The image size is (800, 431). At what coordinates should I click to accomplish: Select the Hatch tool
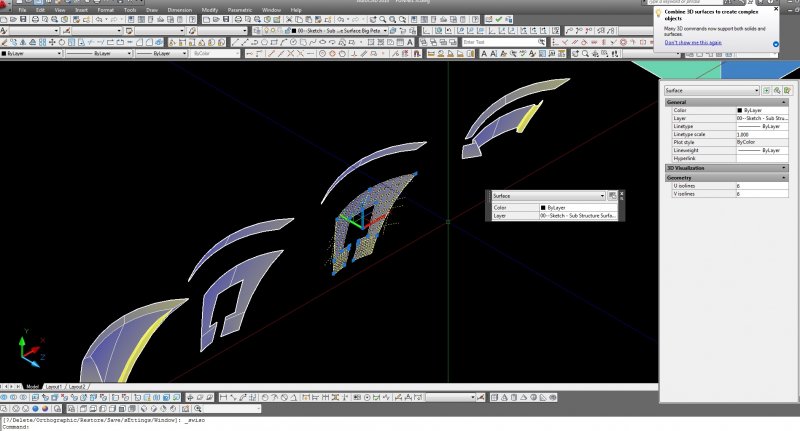(371, 42)
